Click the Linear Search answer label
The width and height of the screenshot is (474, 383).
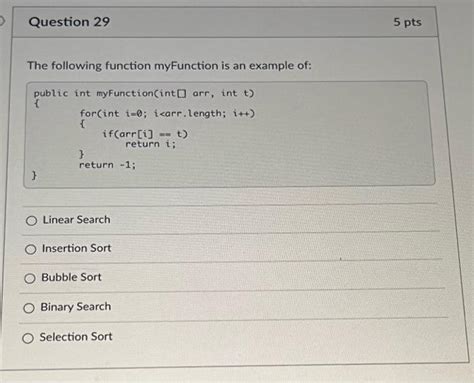pos(76,220)
